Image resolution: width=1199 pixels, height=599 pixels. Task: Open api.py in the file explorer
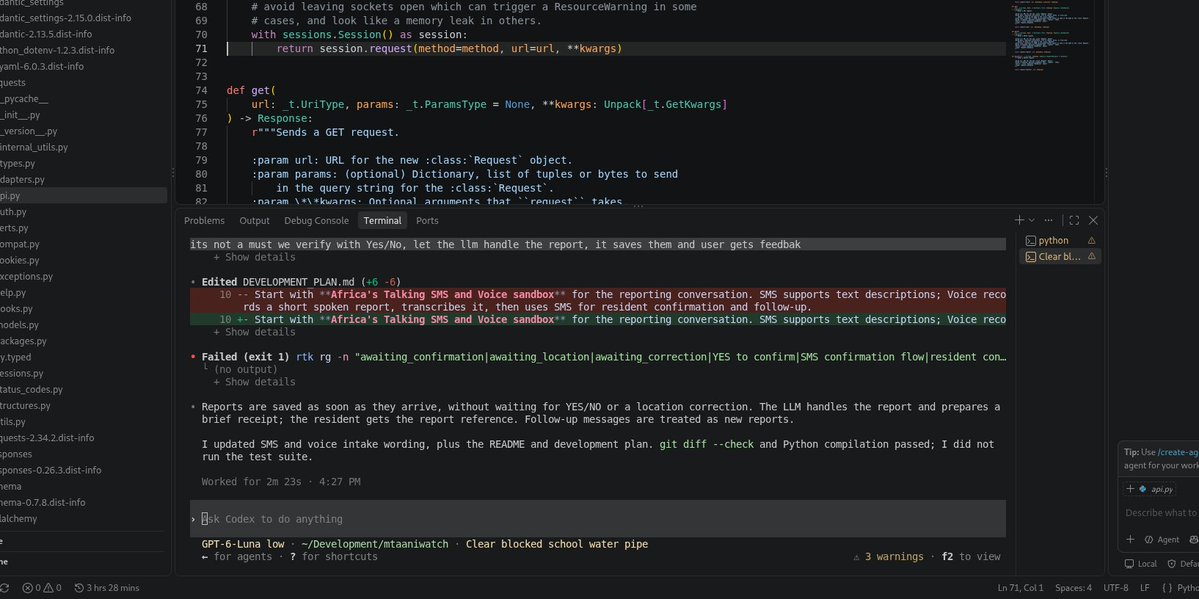tap(83, 196)
